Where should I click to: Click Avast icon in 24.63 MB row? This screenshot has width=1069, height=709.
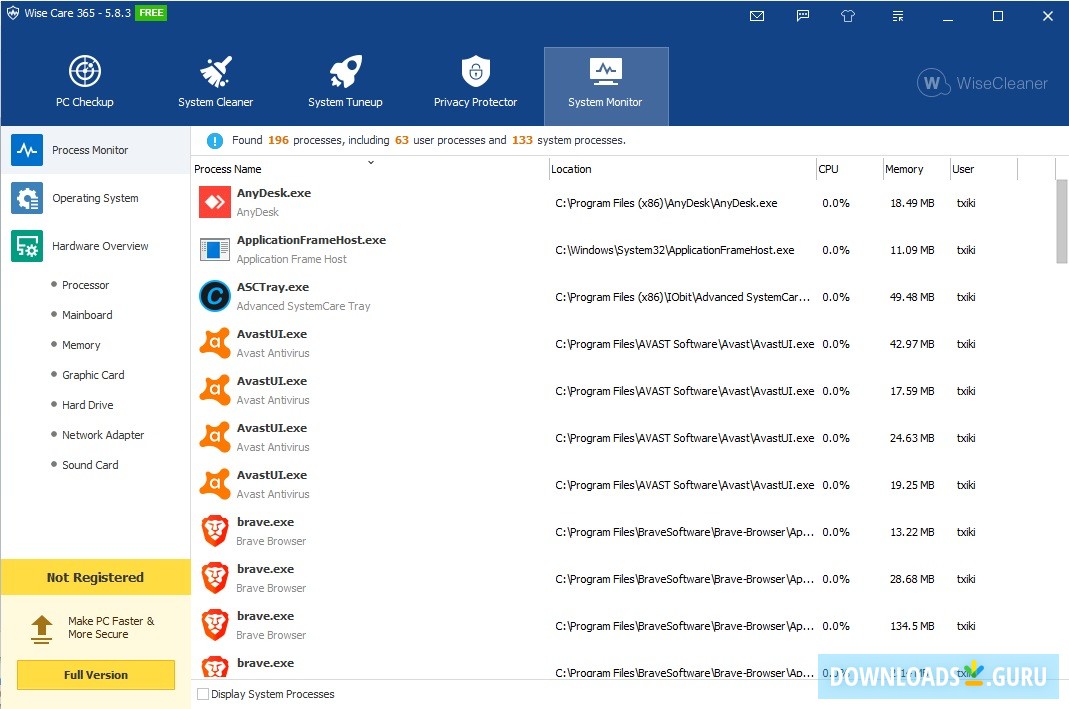click(x=215, y=438)
